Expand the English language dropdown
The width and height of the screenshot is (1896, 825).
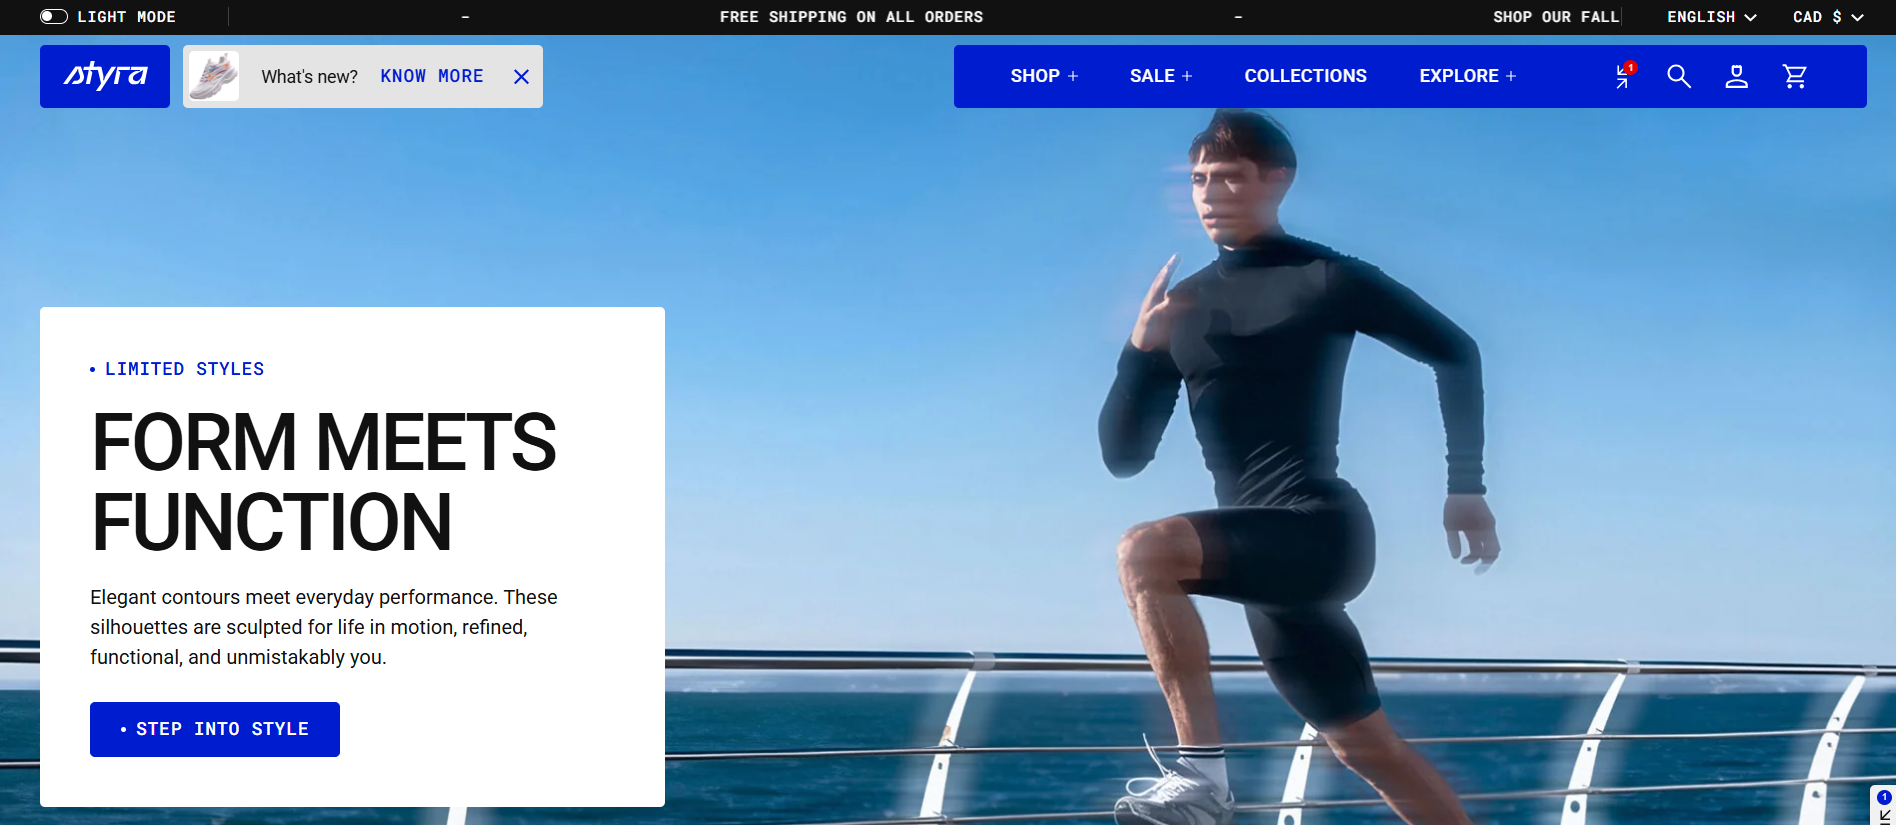click(1711, 17)
